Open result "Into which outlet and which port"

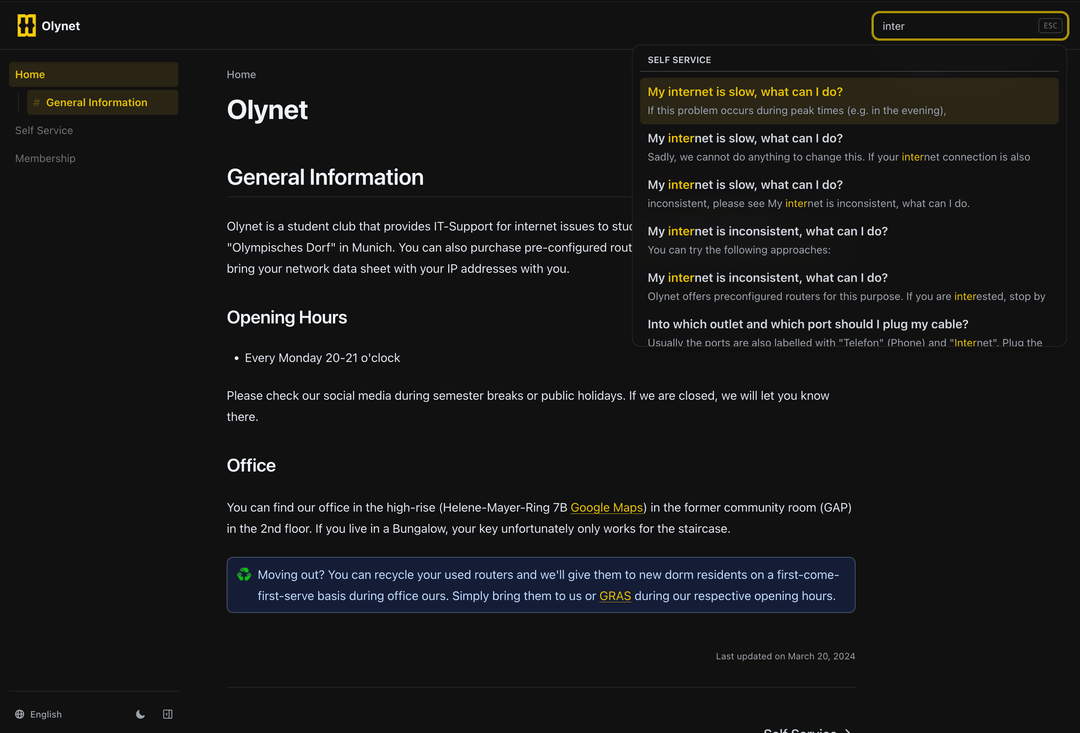pyautogui.click(x=849, y=329)
